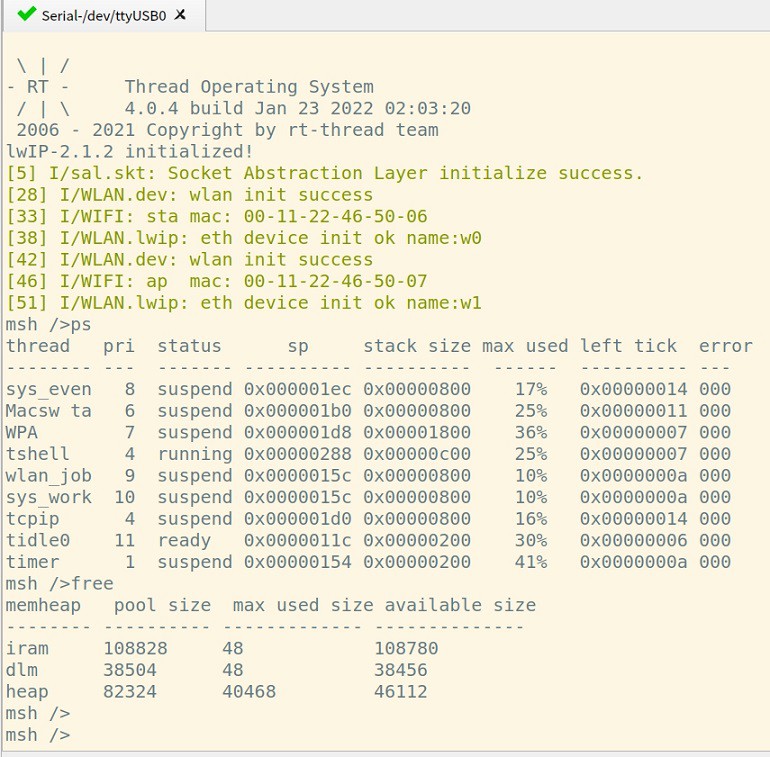Click the 'stack size' column header
This screenshot has width=770, height=757.
point(416,346)
